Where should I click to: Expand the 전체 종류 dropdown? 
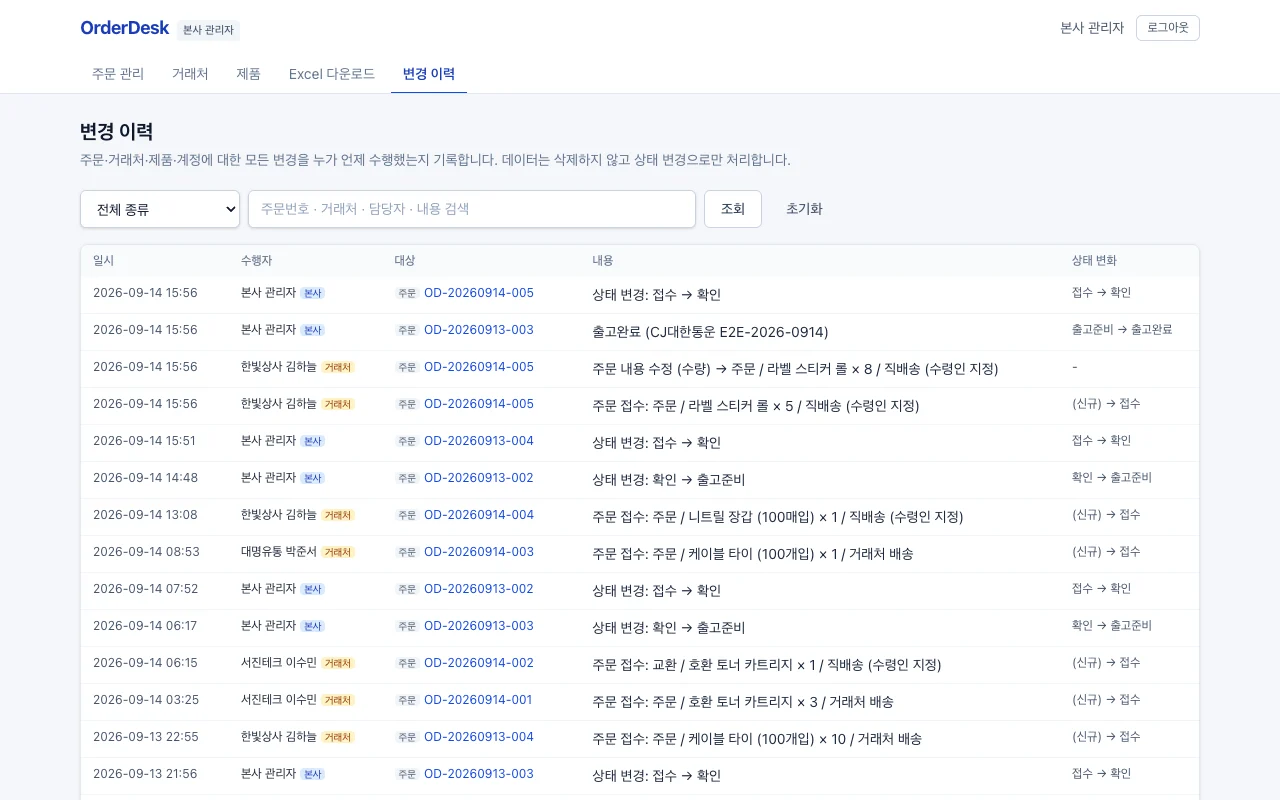160,209
